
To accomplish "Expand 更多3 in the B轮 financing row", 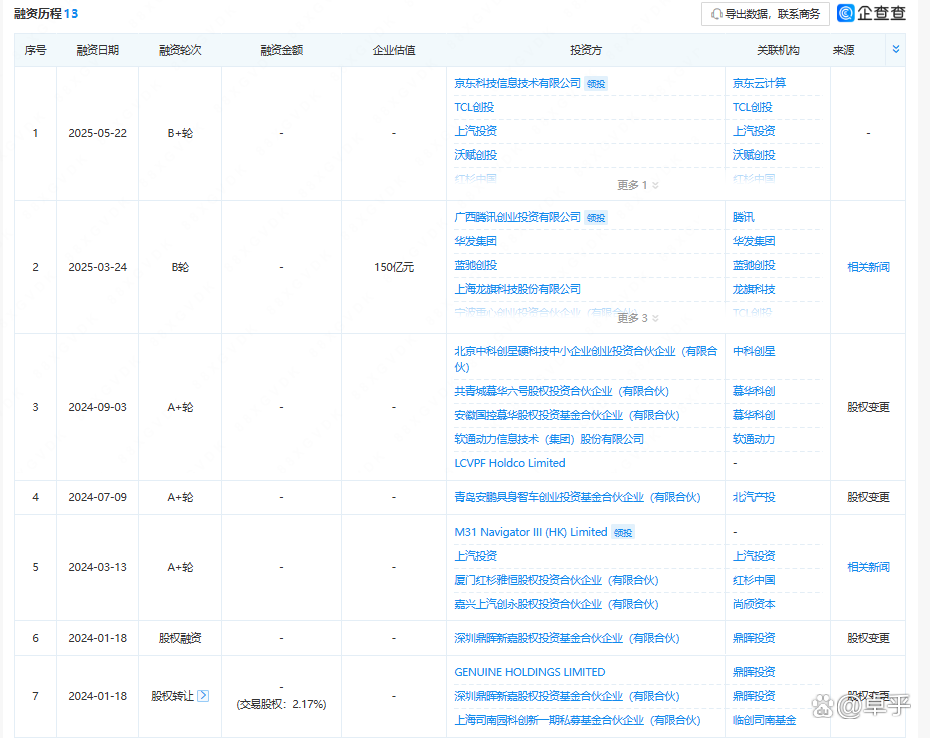I will (x=638, y=317).
